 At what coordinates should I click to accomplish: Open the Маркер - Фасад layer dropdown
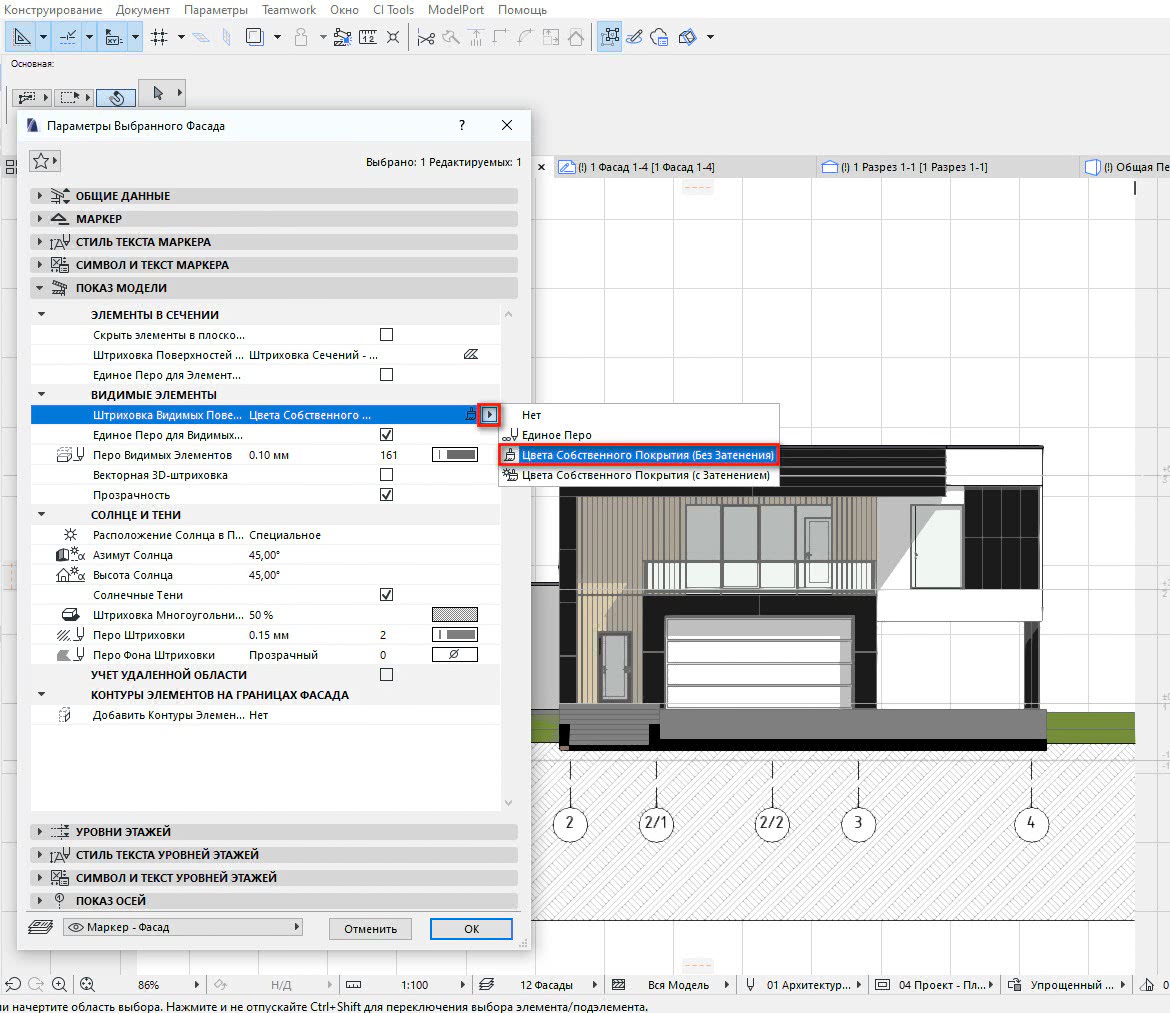point(182,928)
